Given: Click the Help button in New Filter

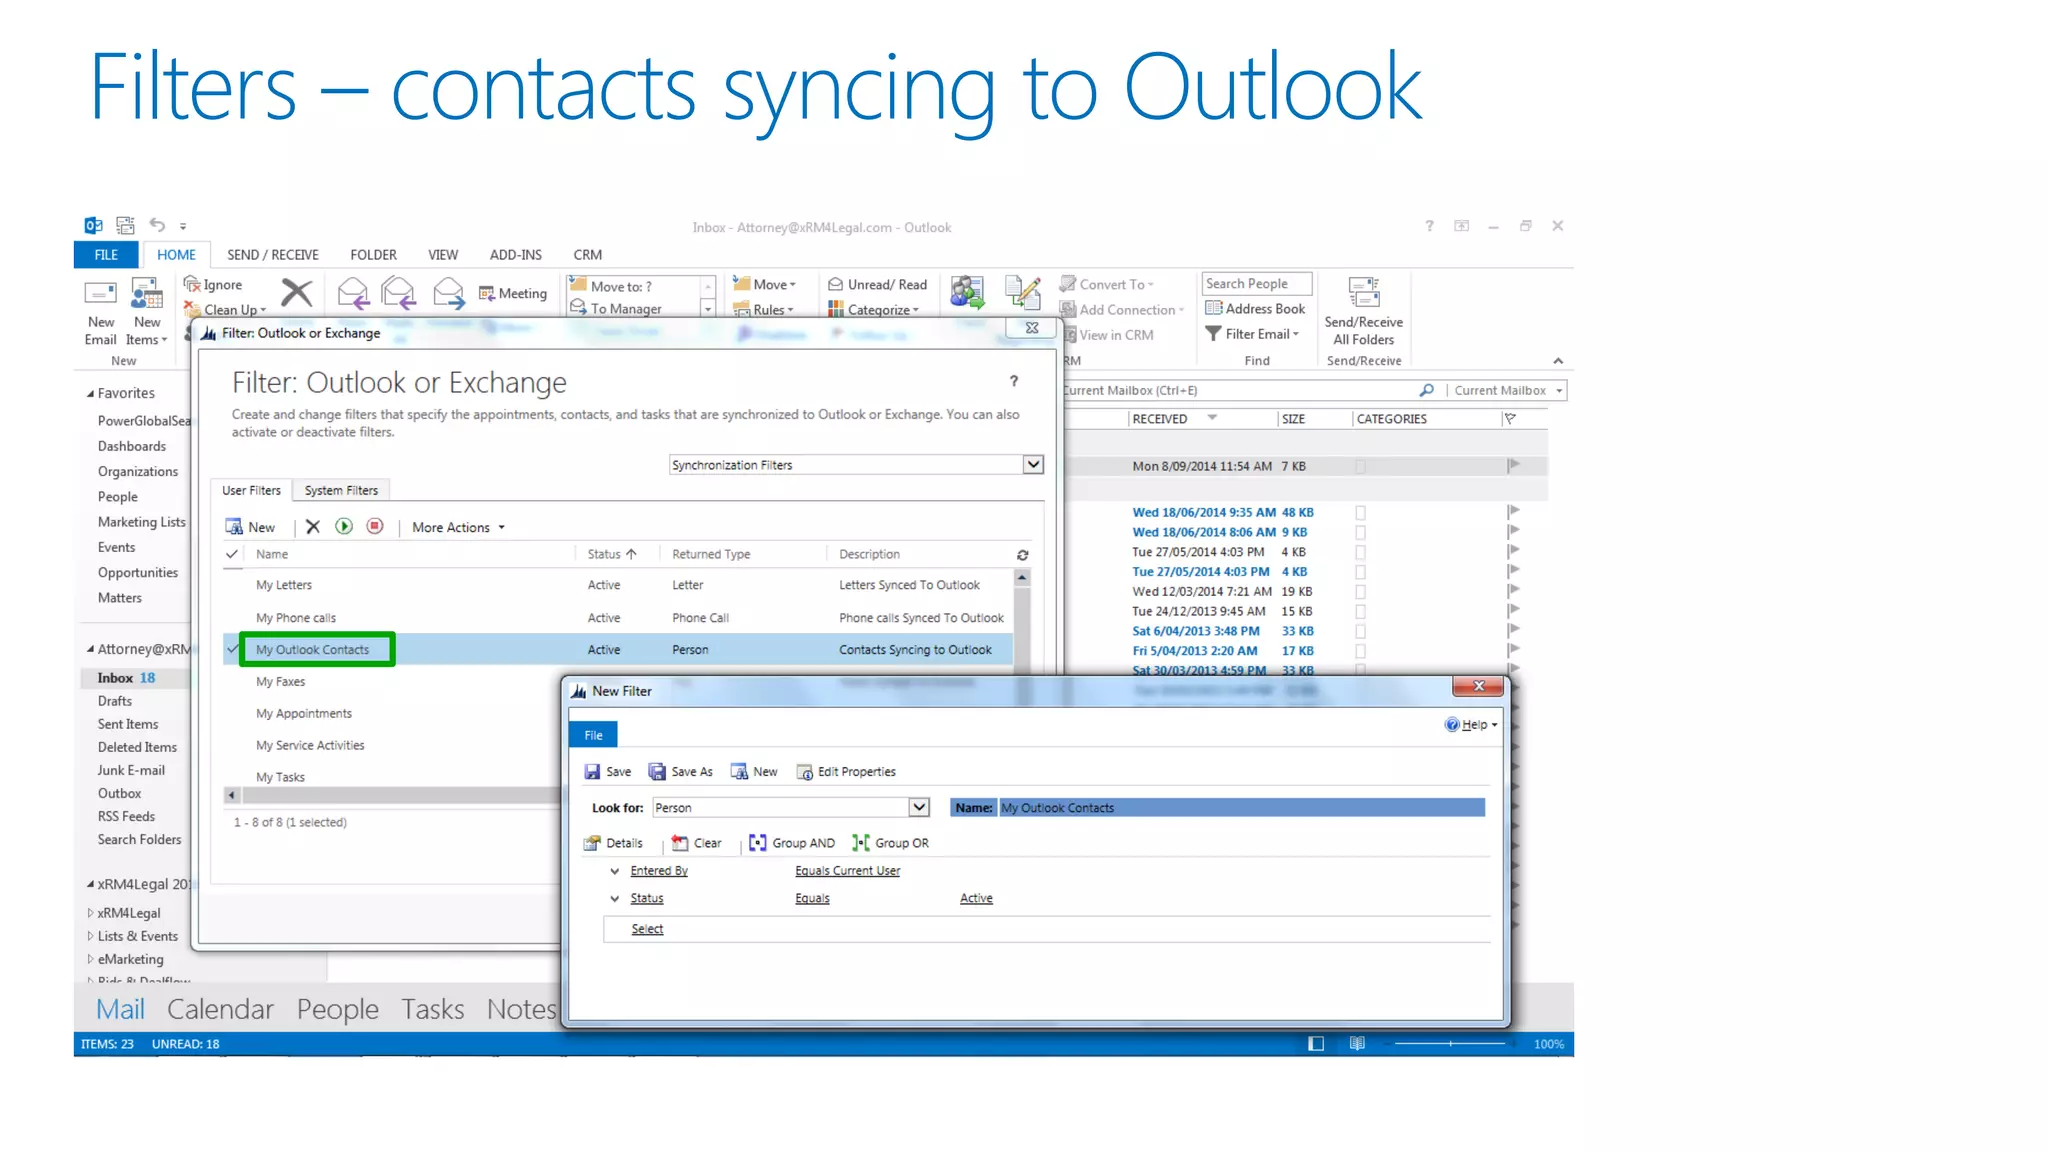Looking at the screenshot, I should tap(1471, 725).
